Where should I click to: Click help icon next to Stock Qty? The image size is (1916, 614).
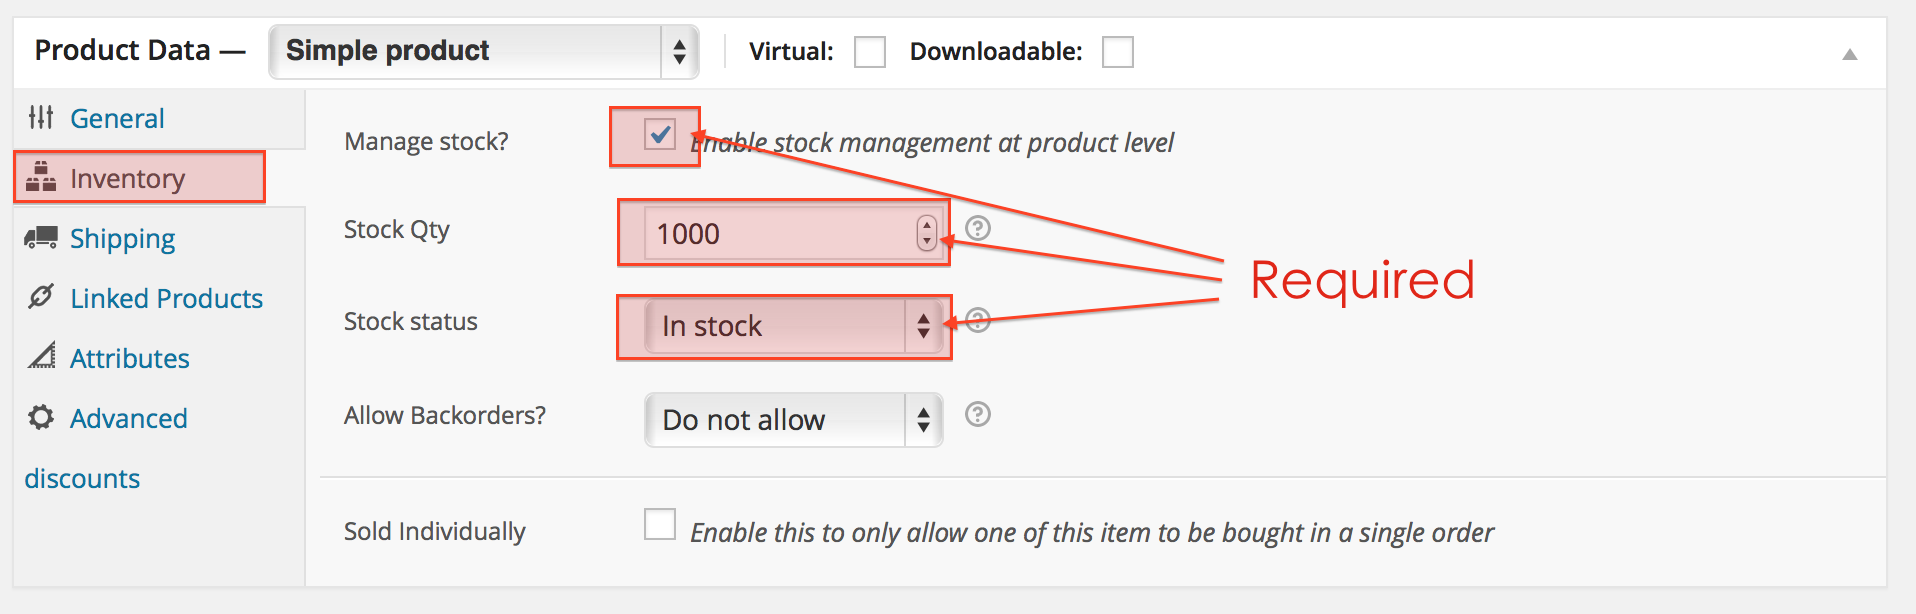pos(978,228)
